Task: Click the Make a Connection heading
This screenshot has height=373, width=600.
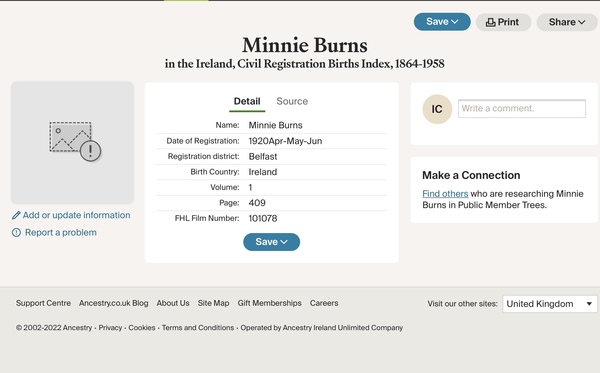Action: [x=471, y=175]
